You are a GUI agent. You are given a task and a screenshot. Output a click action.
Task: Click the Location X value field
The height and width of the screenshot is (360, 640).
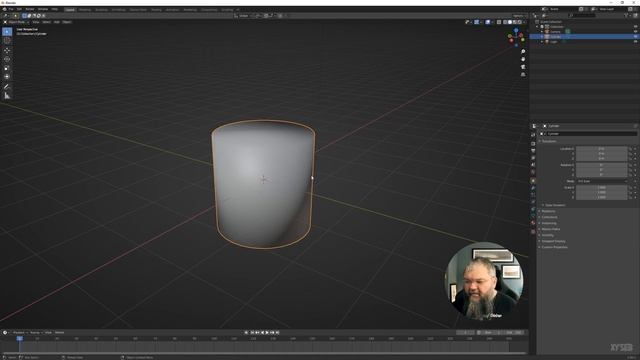(602, 149)
